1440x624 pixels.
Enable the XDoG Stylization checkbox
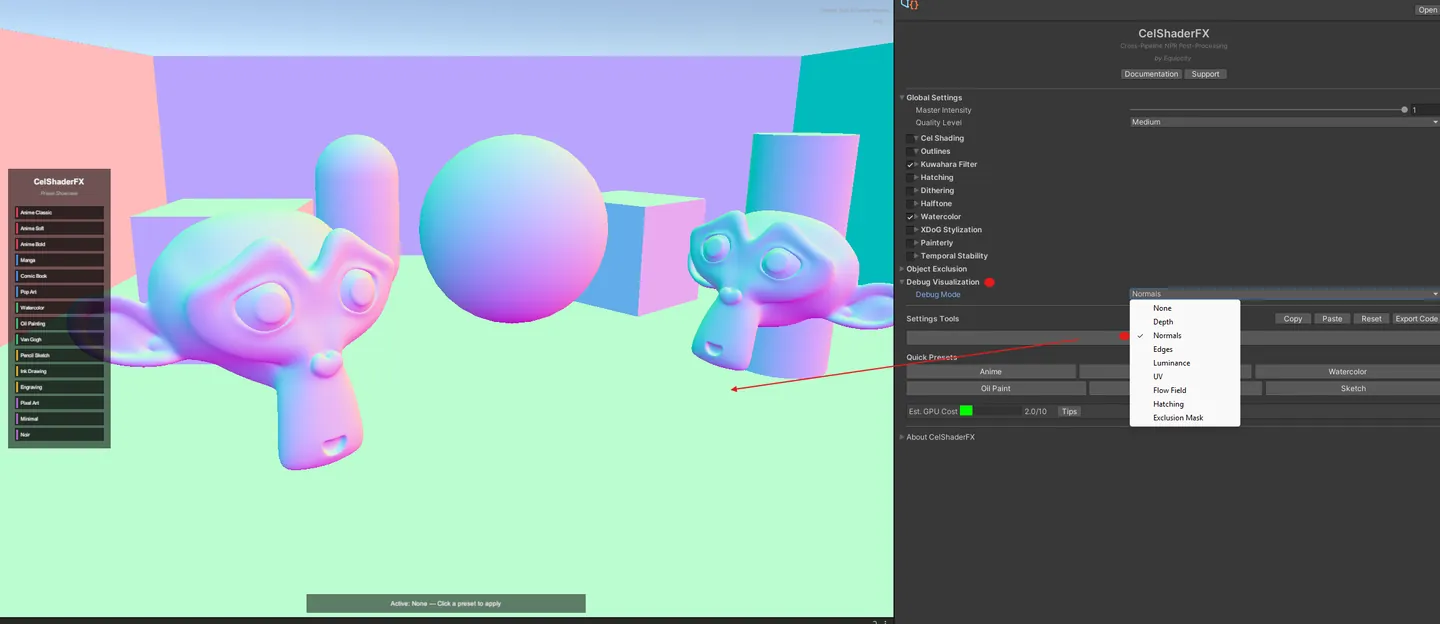click(x=910, y=229)
